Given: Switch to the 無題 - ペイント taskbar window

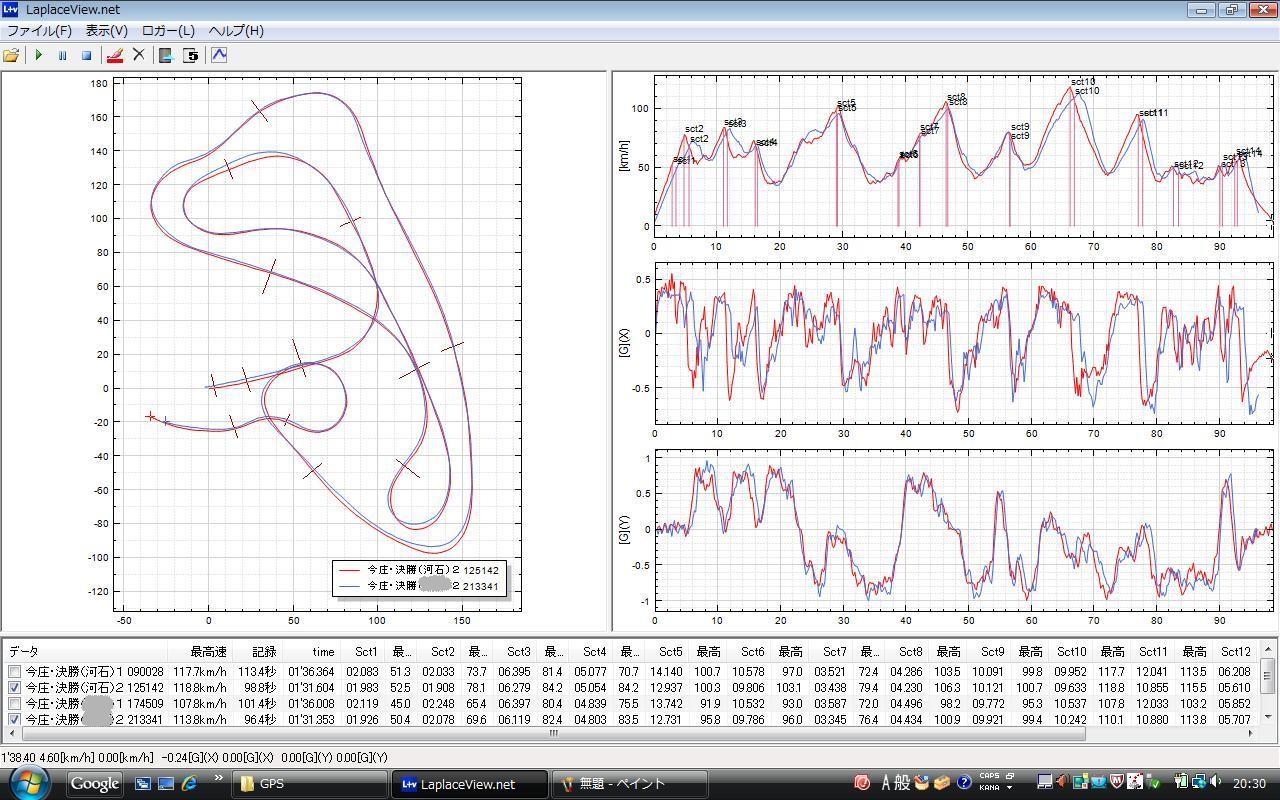Looking at the screenshot, I should (630, 784).
